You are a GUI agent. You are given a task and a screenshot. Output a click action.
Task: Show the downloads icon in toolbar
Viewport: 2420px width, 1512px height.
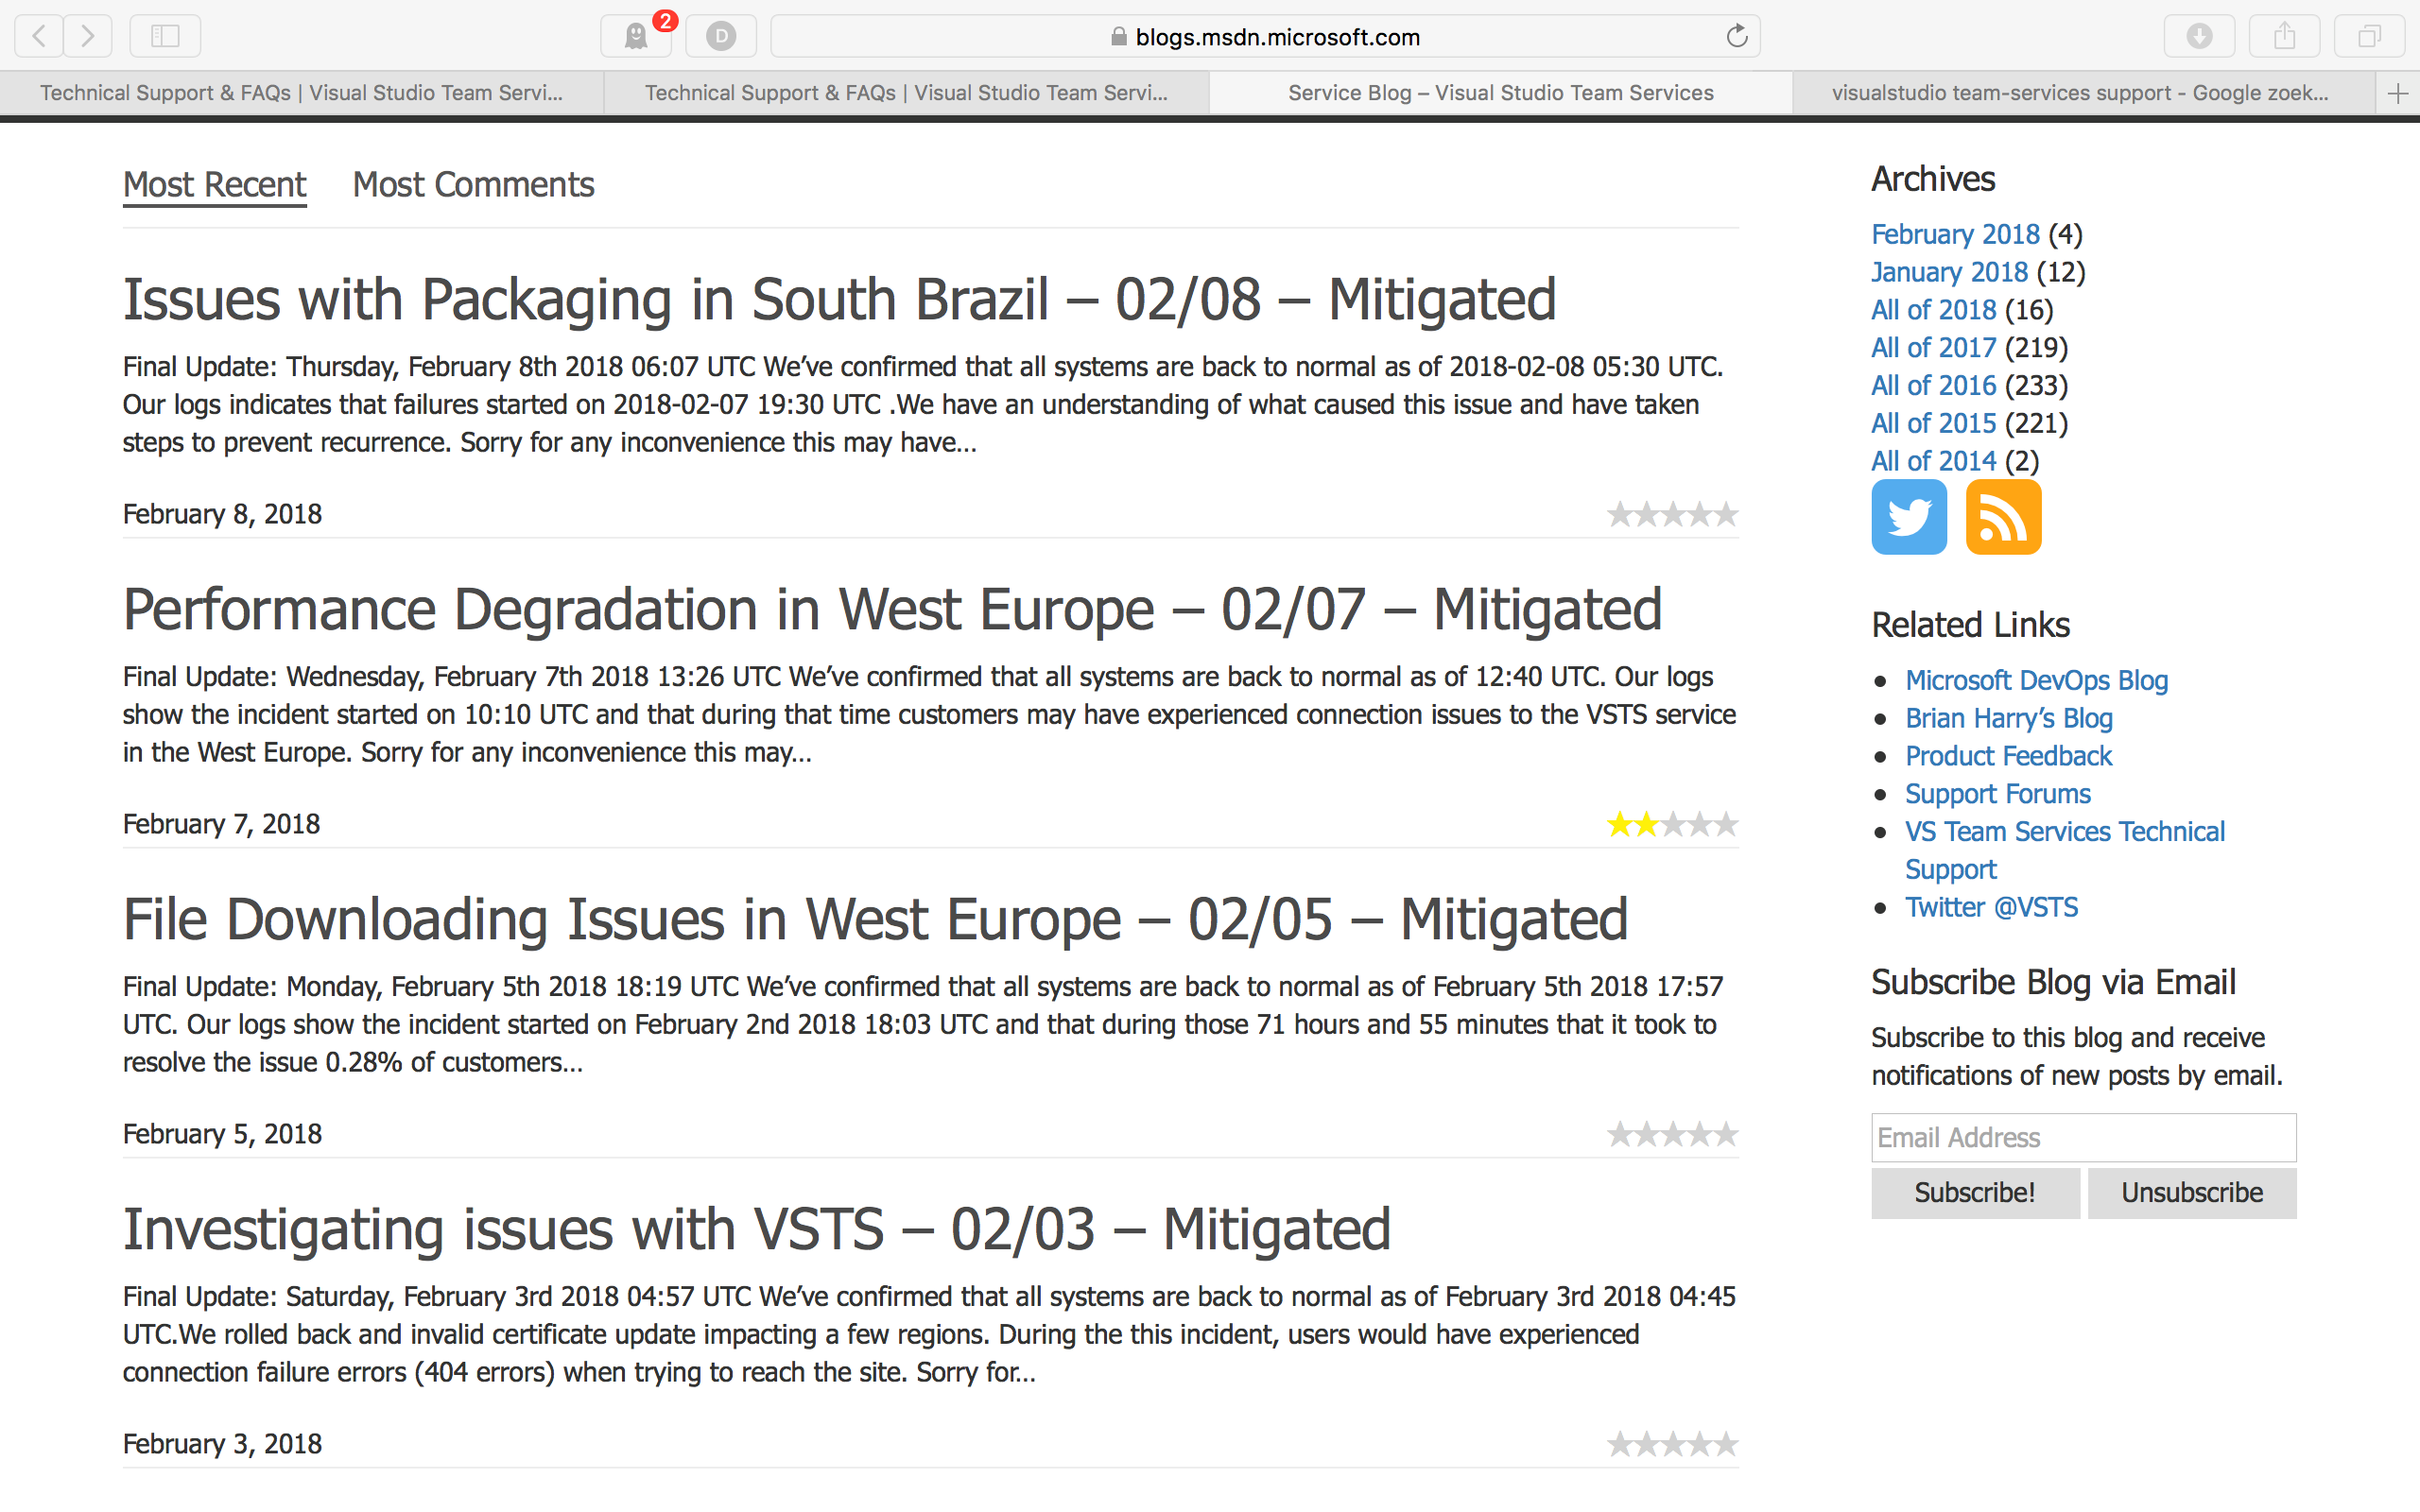tap(2200, 36)
